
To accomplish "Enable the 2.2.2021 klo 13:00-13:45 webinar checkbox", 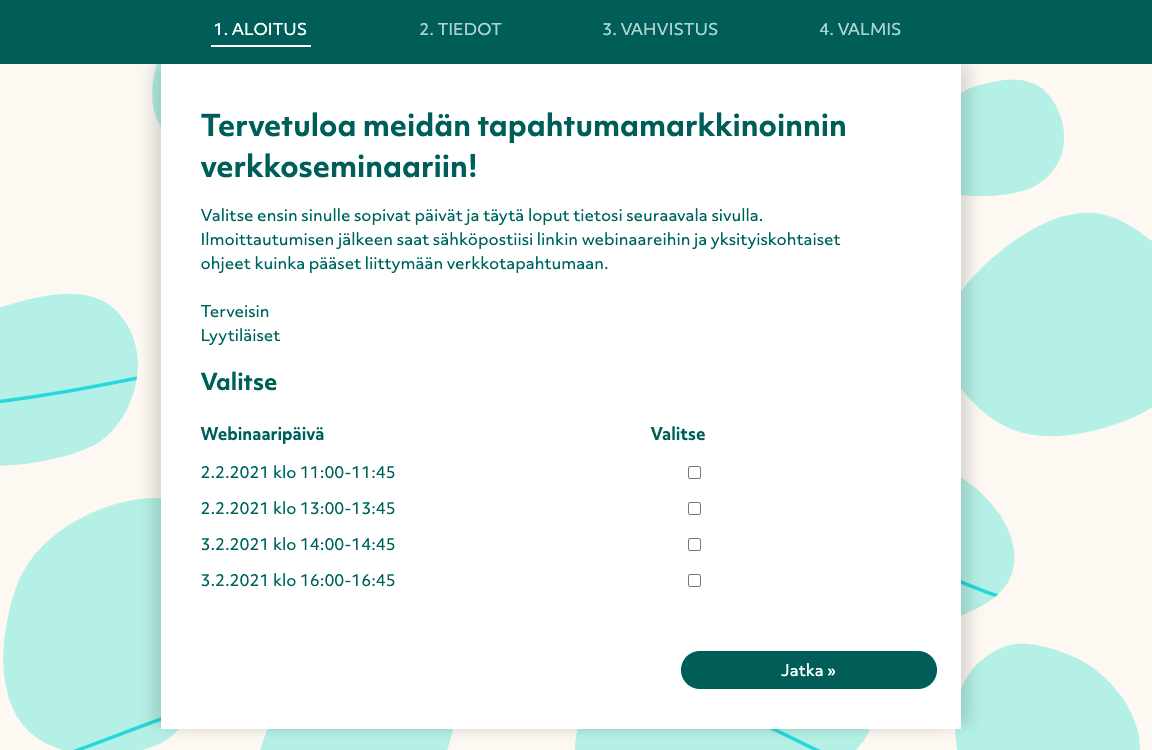I will coord(694,509).
